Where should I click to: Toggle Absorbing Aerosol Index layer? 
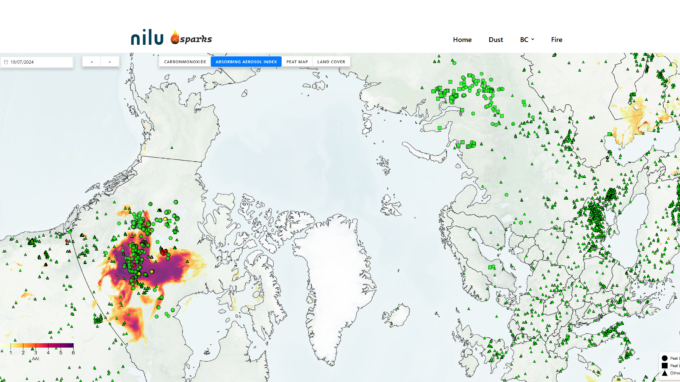[x=246, y=62]
